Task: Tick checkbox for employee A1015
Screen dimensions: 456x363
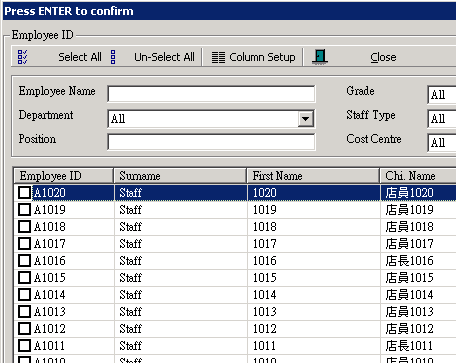Action: 24,278
